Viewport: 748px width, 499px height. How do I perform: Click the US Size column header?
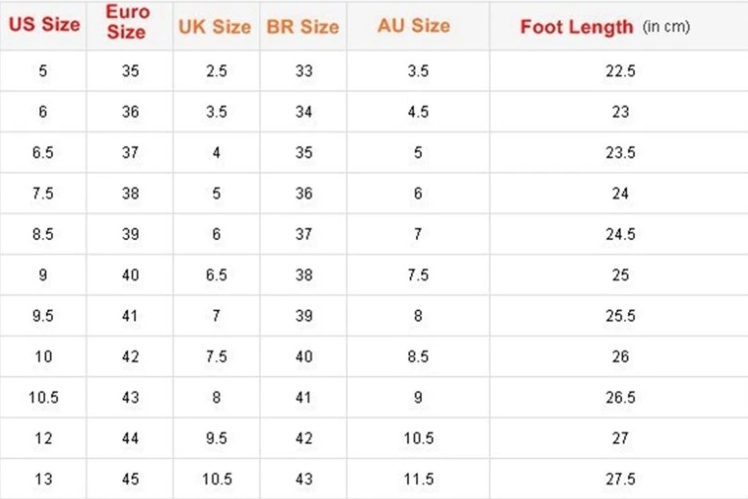[x=43, y=26]
